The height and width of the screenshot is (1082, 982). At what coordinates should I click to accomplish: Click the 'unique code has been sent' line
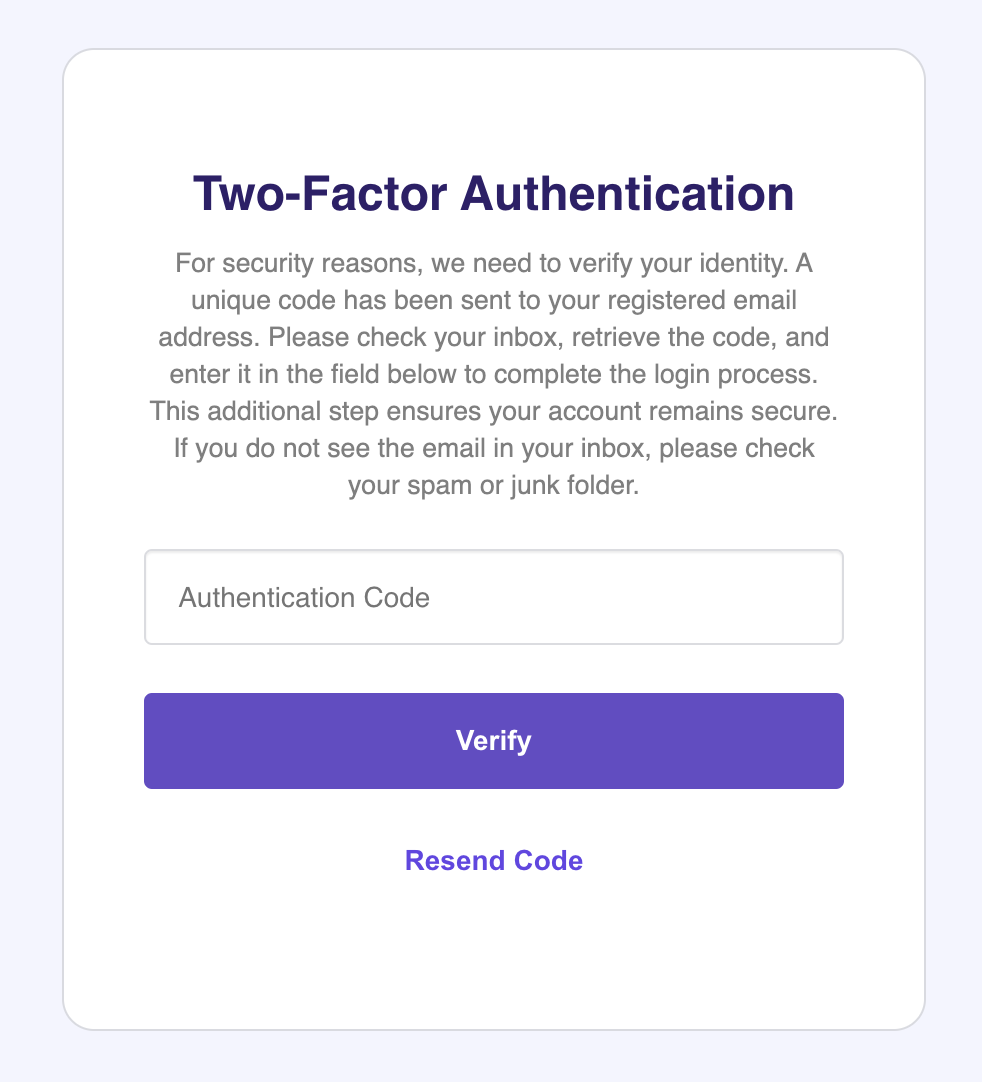493,300
